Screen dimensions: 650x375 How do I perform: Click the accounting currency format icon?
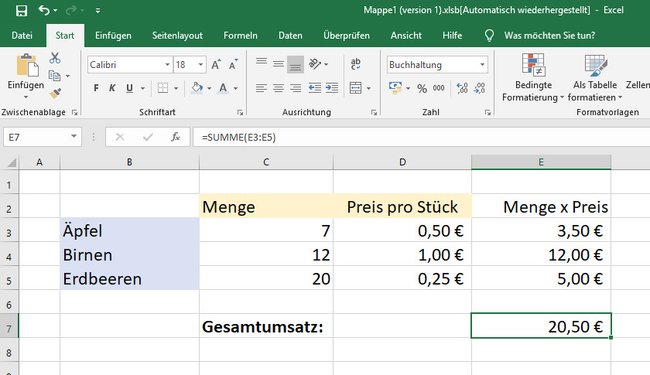click(395, 88)
